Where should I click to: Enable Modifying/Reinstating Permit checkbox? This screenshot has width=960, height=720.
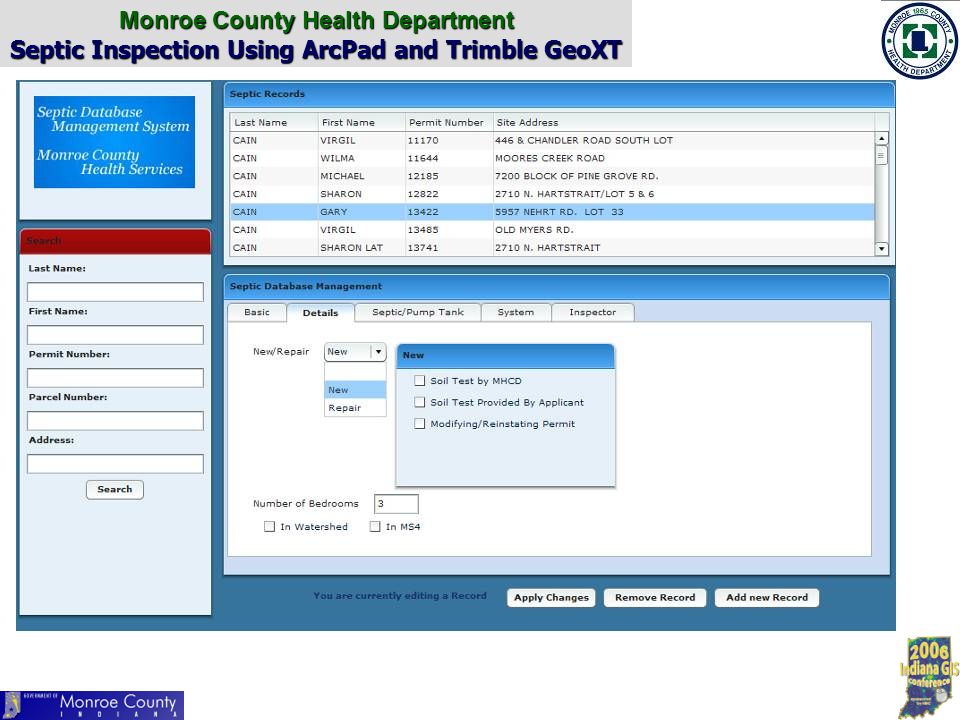point(419,424)
